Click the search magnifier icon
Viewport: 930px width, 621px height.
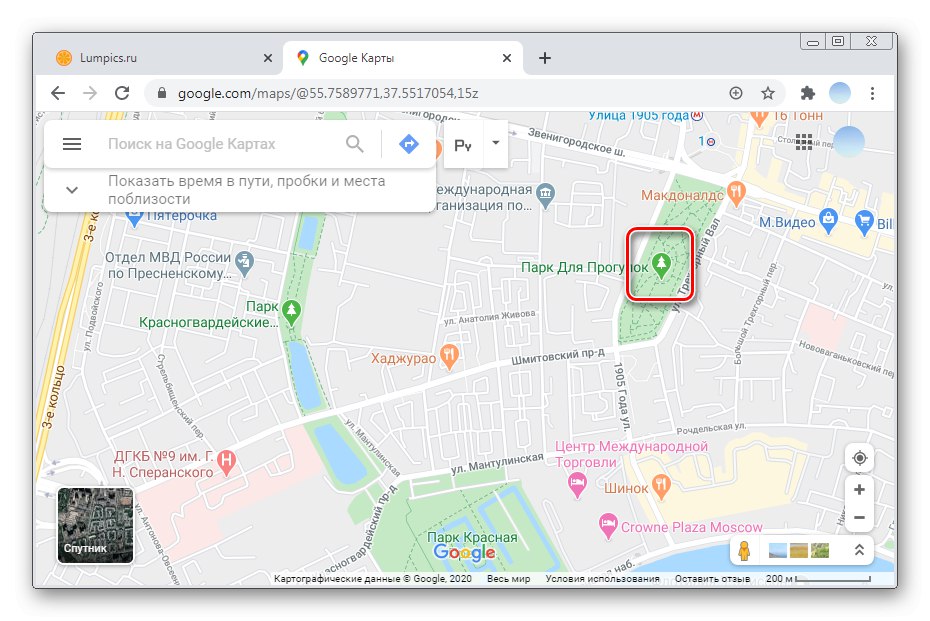coord(354,144)
